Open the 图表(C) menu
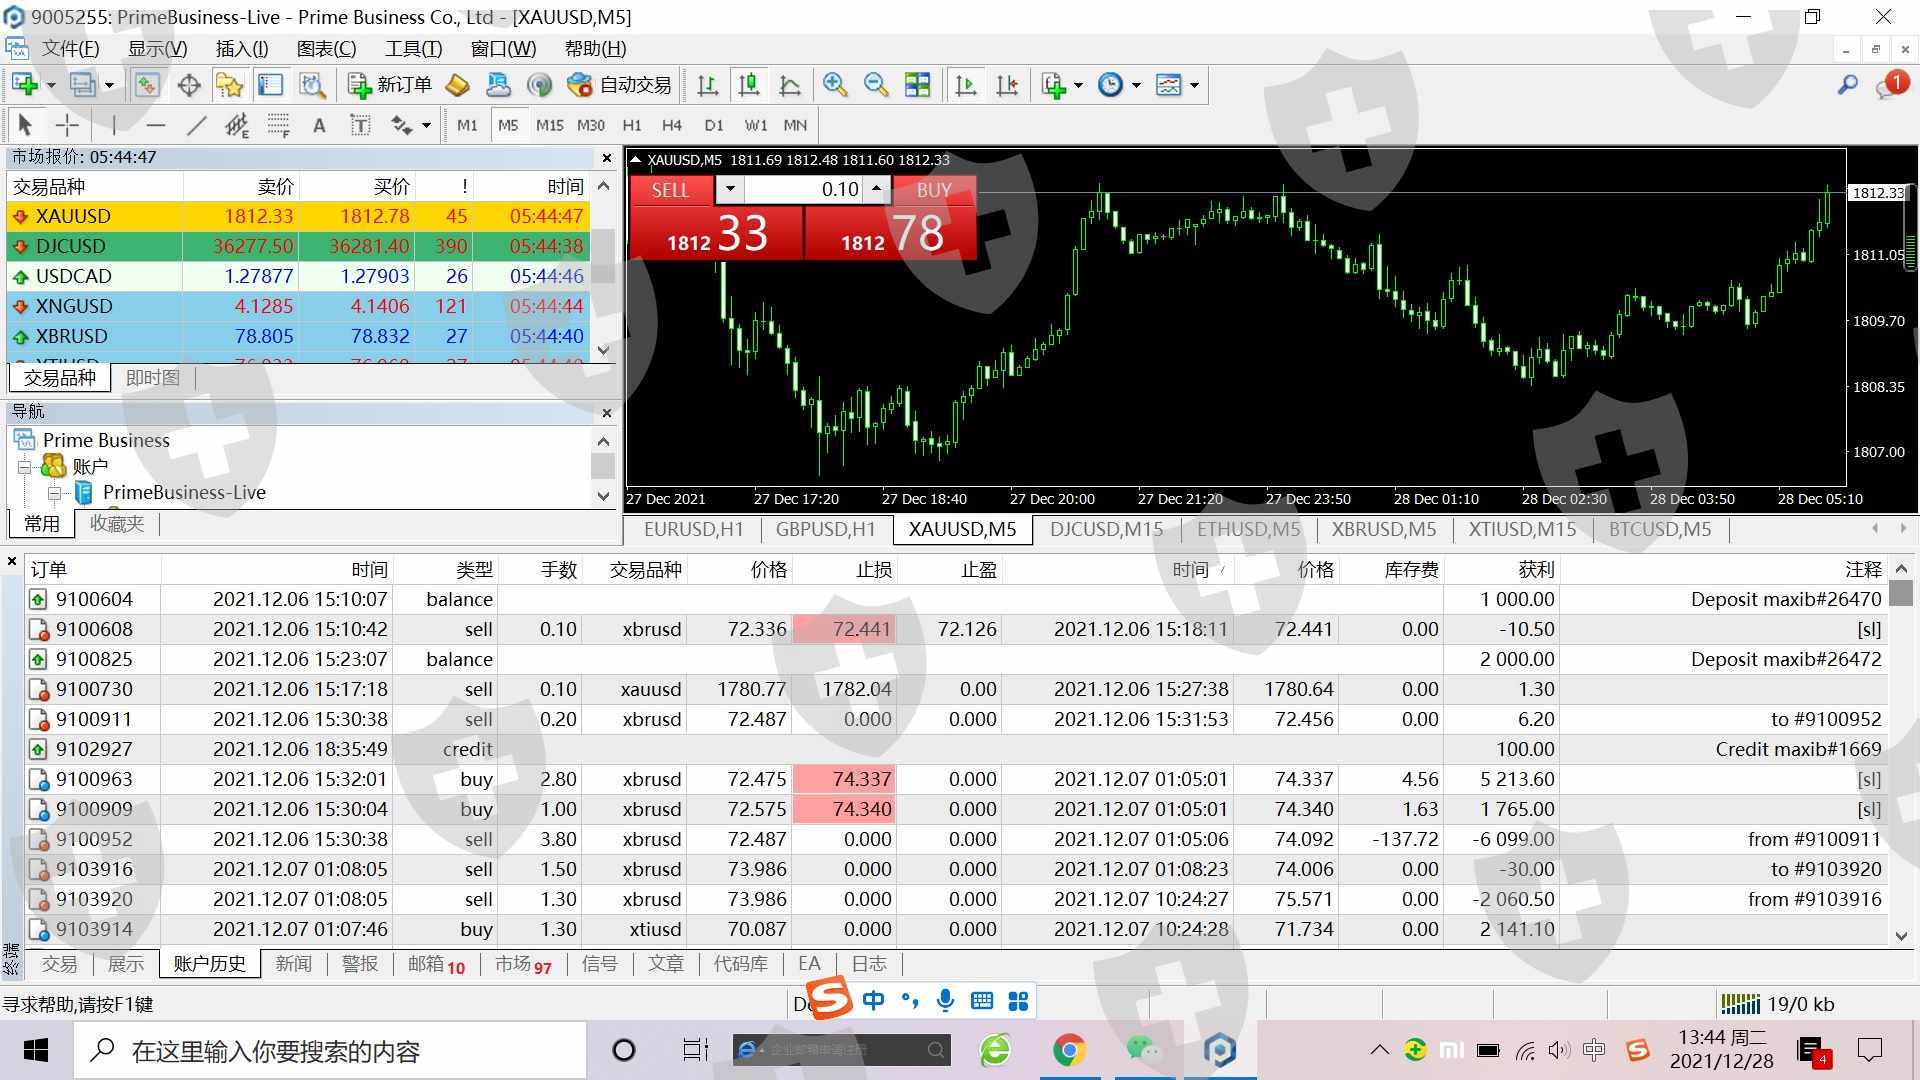 pyautogui.click(x=326, y=49)
